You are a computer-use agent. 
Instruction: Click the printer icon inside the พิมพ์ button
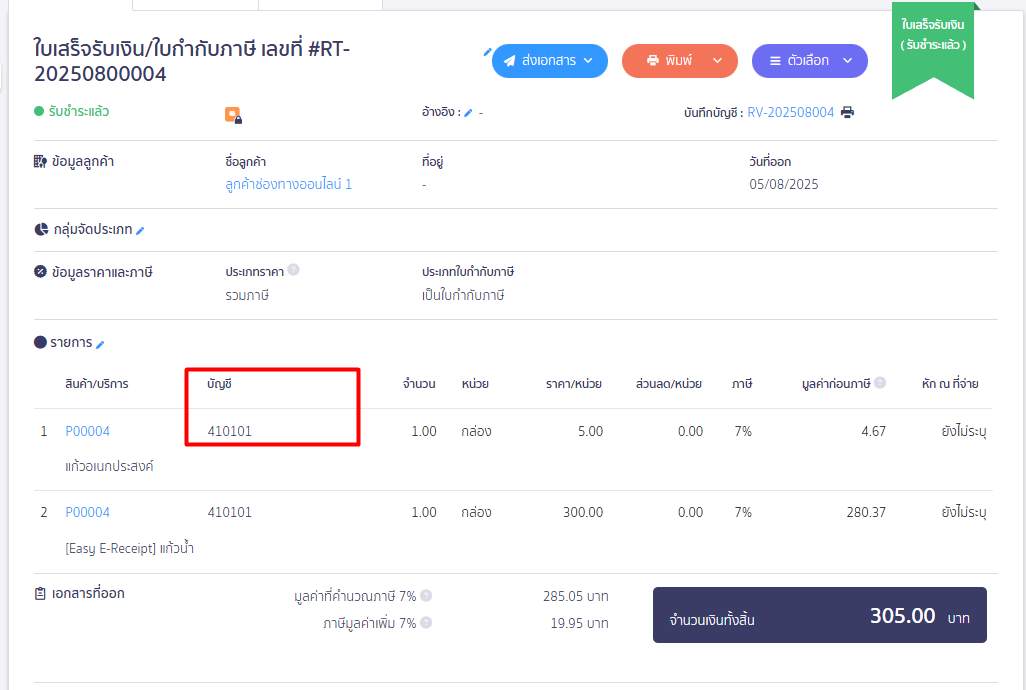(652, 60)
